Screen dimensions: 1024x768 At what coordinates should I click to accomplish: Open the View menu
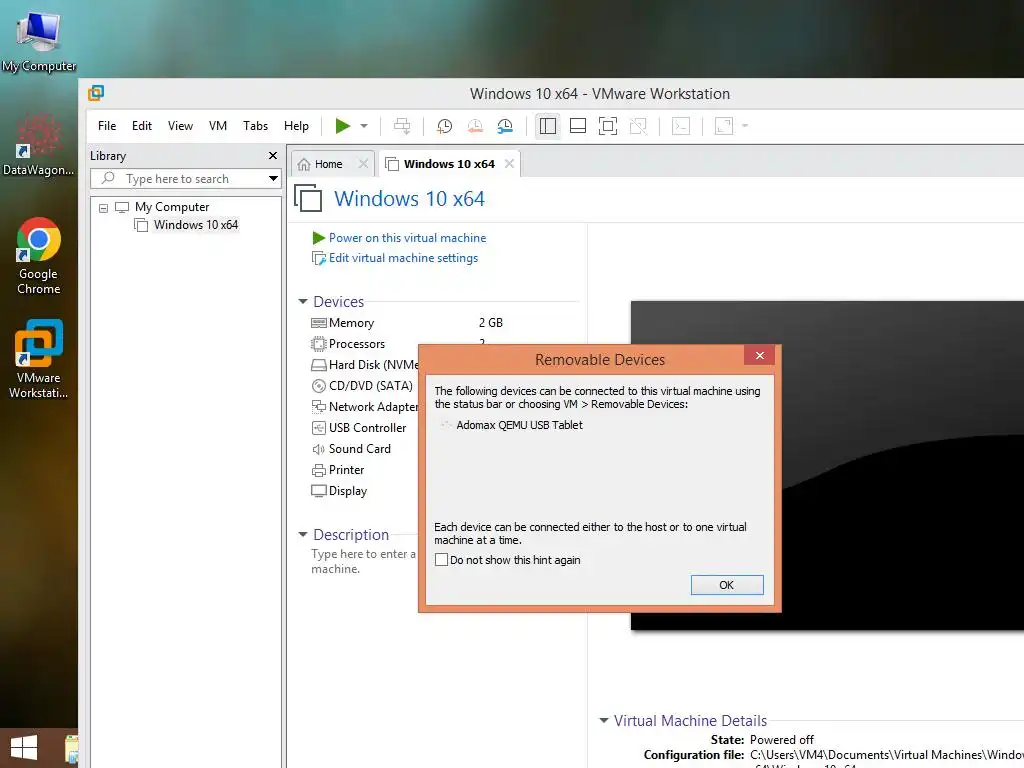180,126
